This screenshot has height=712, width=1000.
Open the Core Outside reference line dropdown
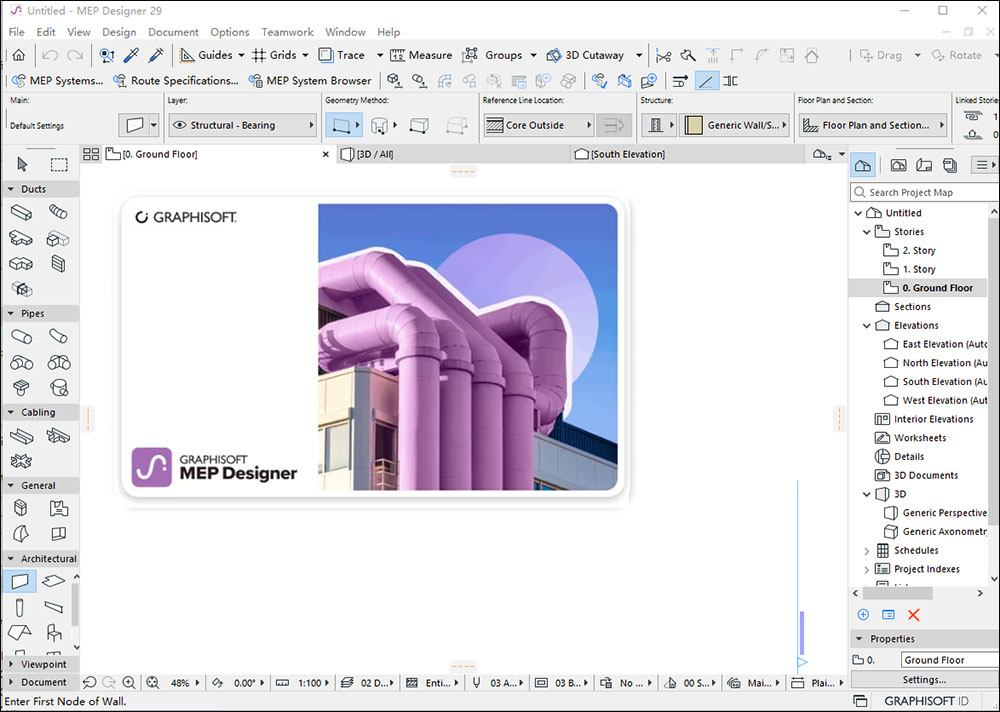coord(538,125)
